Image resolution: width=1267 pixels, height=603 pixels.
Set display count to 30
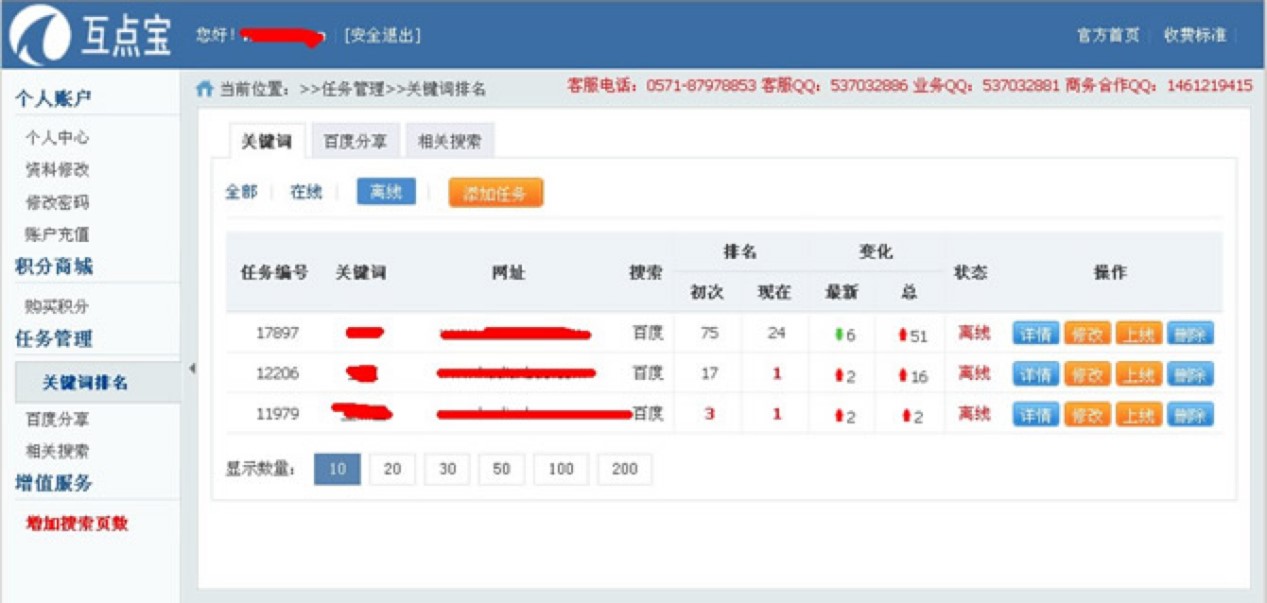coord(446,469)
